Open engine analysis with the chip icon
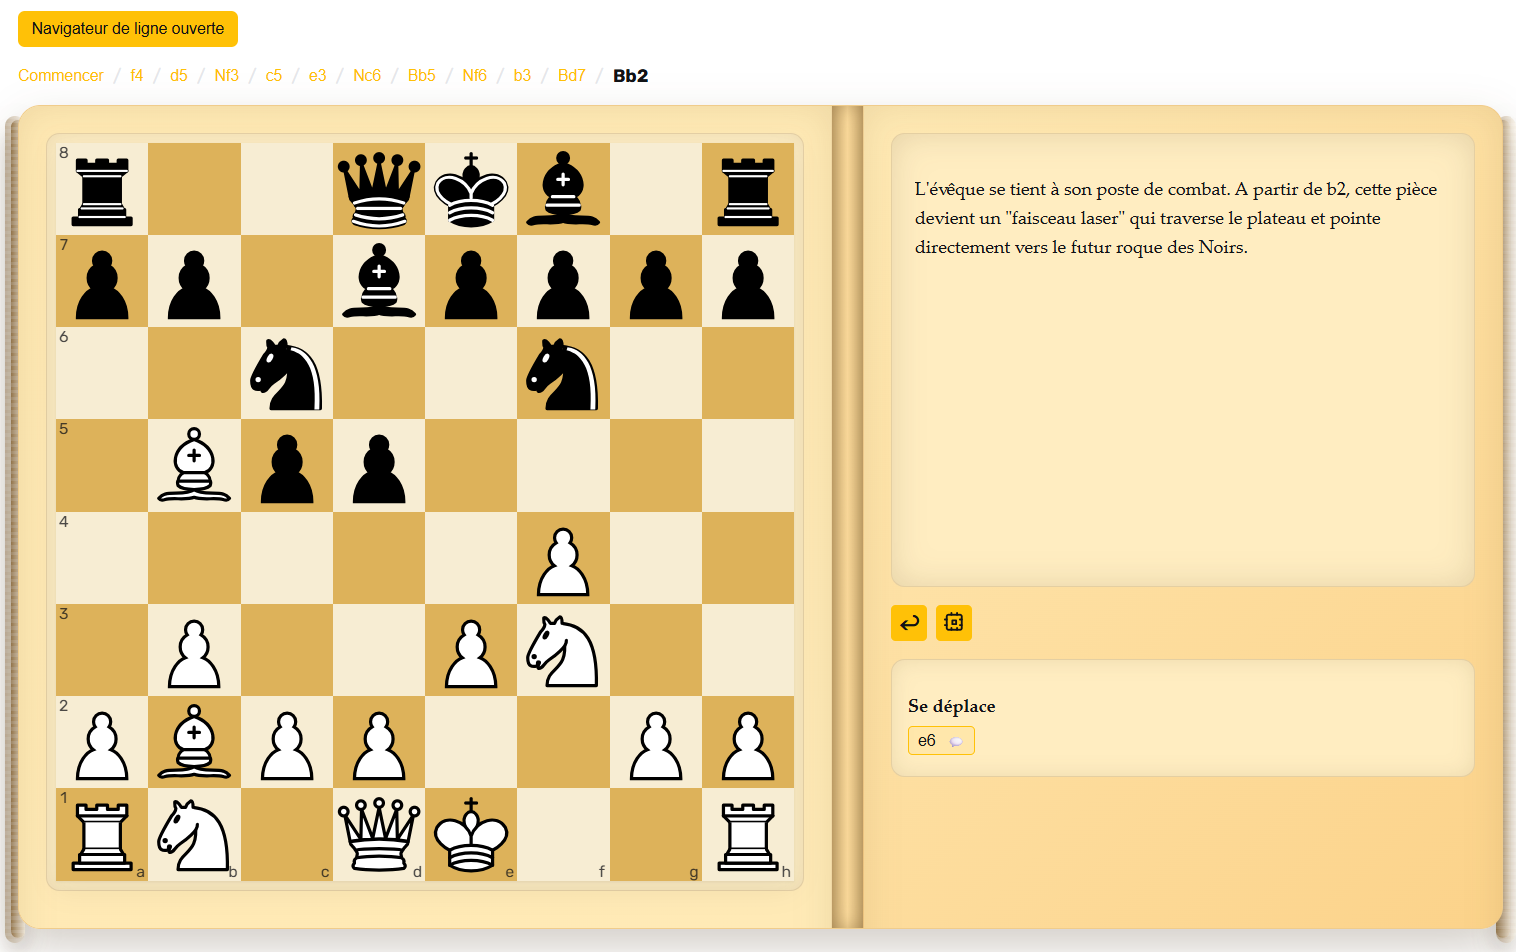1516x952 pixels. coord(954,623)
